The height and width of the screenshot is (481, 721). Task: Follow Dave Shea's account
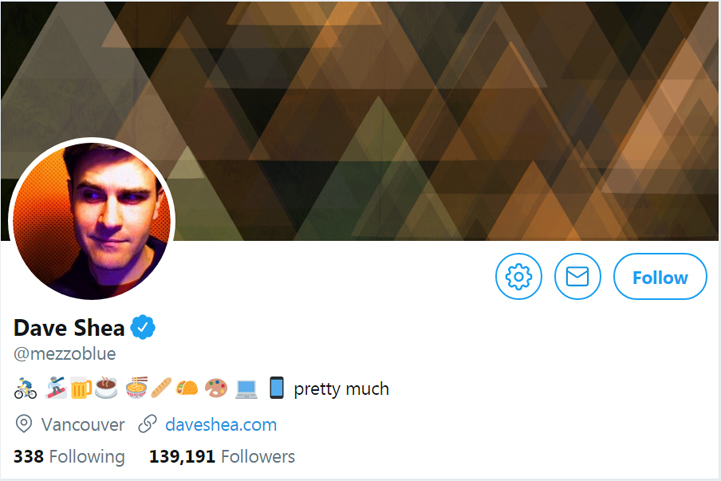point(660,276)
